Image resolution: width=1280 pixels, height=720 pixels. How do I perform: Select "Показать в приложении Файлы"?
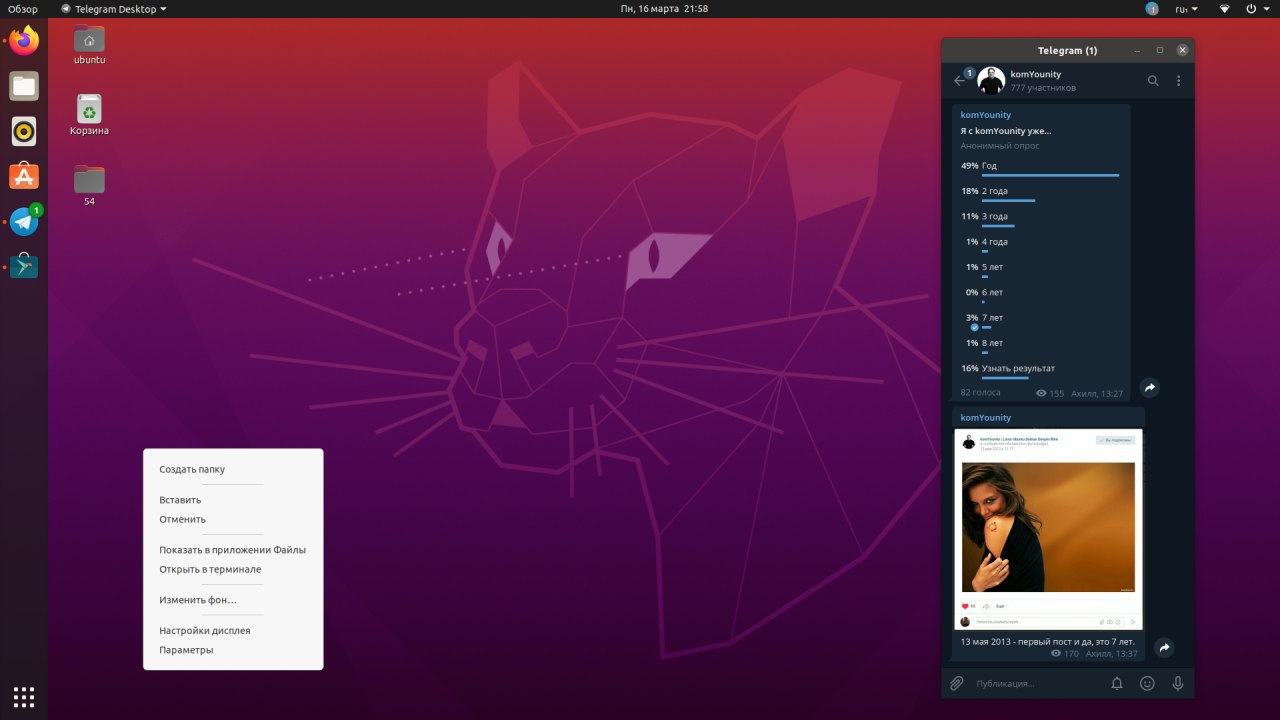(233, 550)
